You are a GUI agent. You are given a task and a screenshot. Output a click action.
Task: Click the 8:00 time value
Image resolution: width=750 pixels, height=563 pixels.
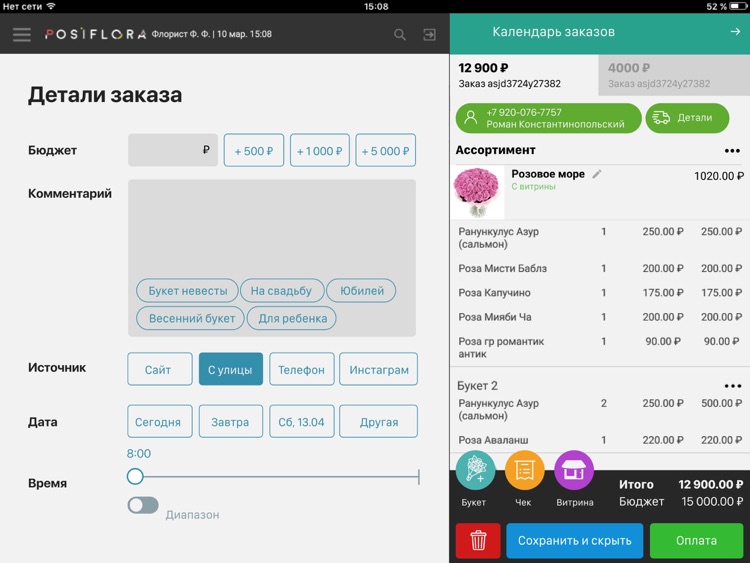[x=139, y=453]
